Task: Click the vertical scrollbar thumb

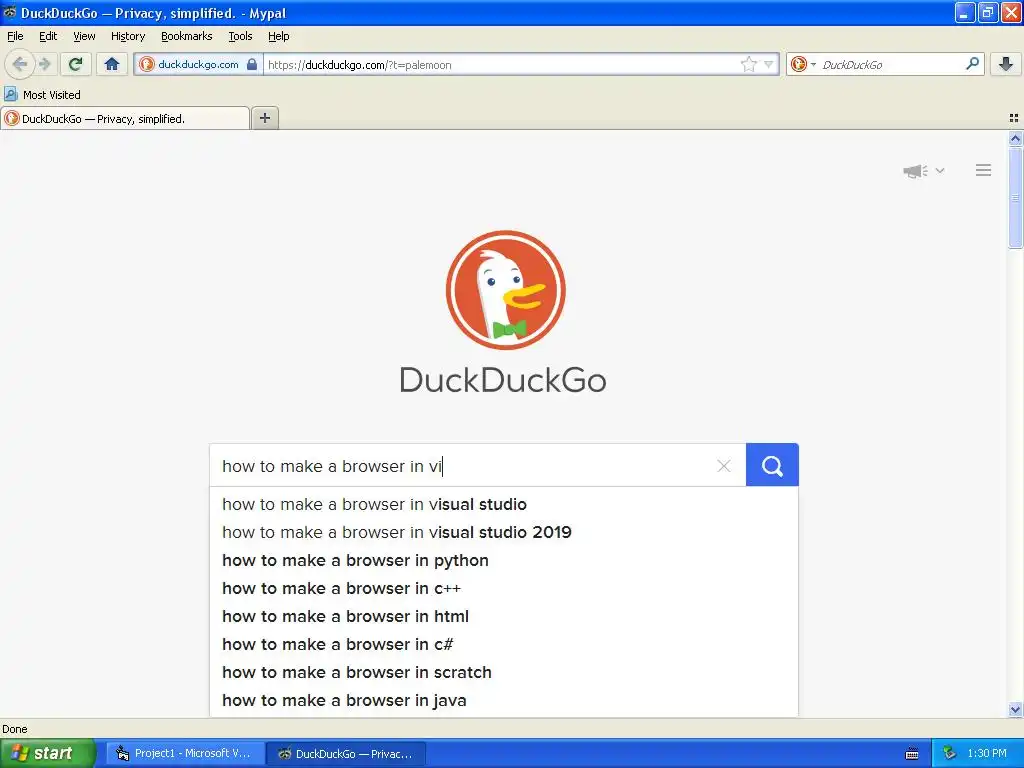Action: click(x=1015, y=197)
